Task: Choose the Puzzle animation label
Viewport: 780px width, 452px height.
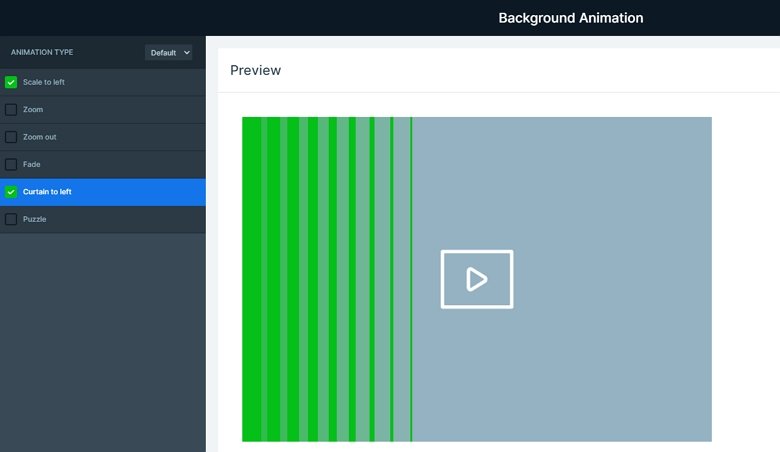Action: [x=34, y=219]
